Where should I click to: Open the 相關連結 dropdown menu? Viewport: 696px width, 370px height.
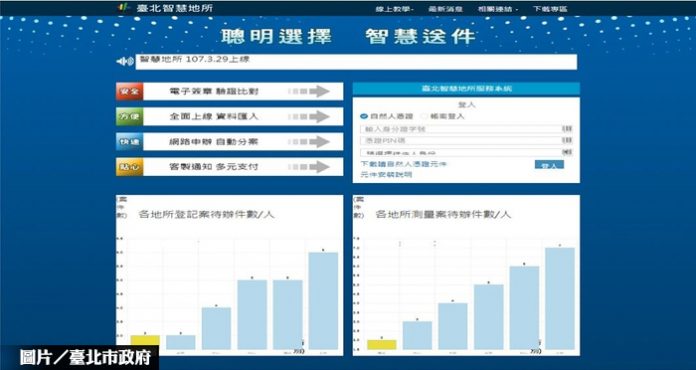[498, 9]
